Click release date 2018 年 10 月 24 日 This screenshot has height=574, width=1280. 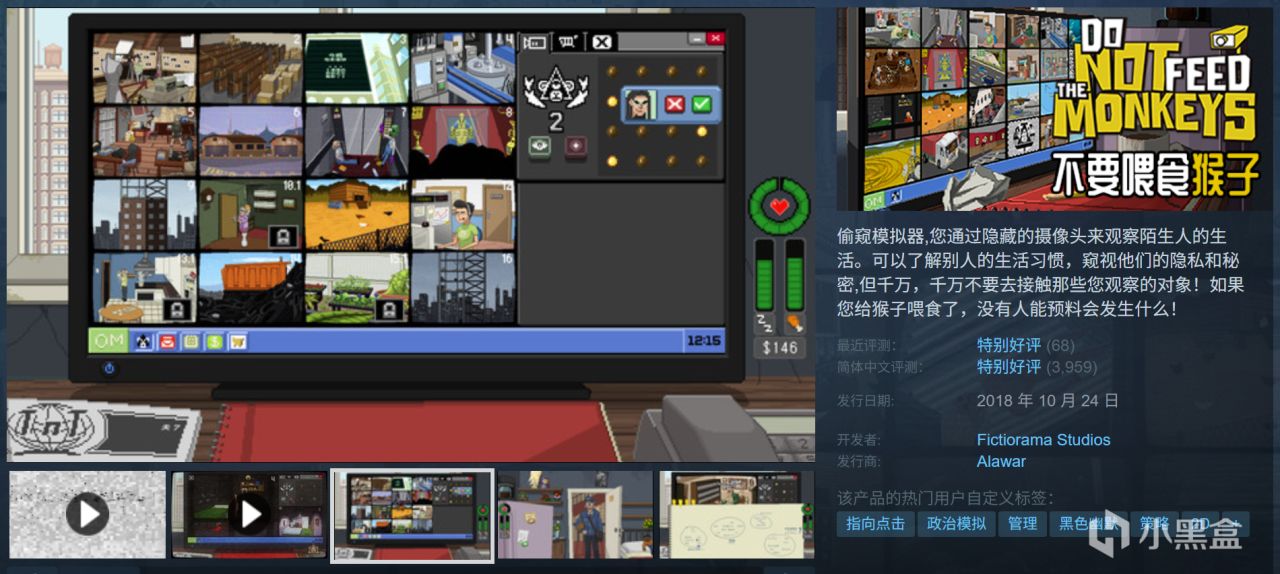[x=1047, y=400]
